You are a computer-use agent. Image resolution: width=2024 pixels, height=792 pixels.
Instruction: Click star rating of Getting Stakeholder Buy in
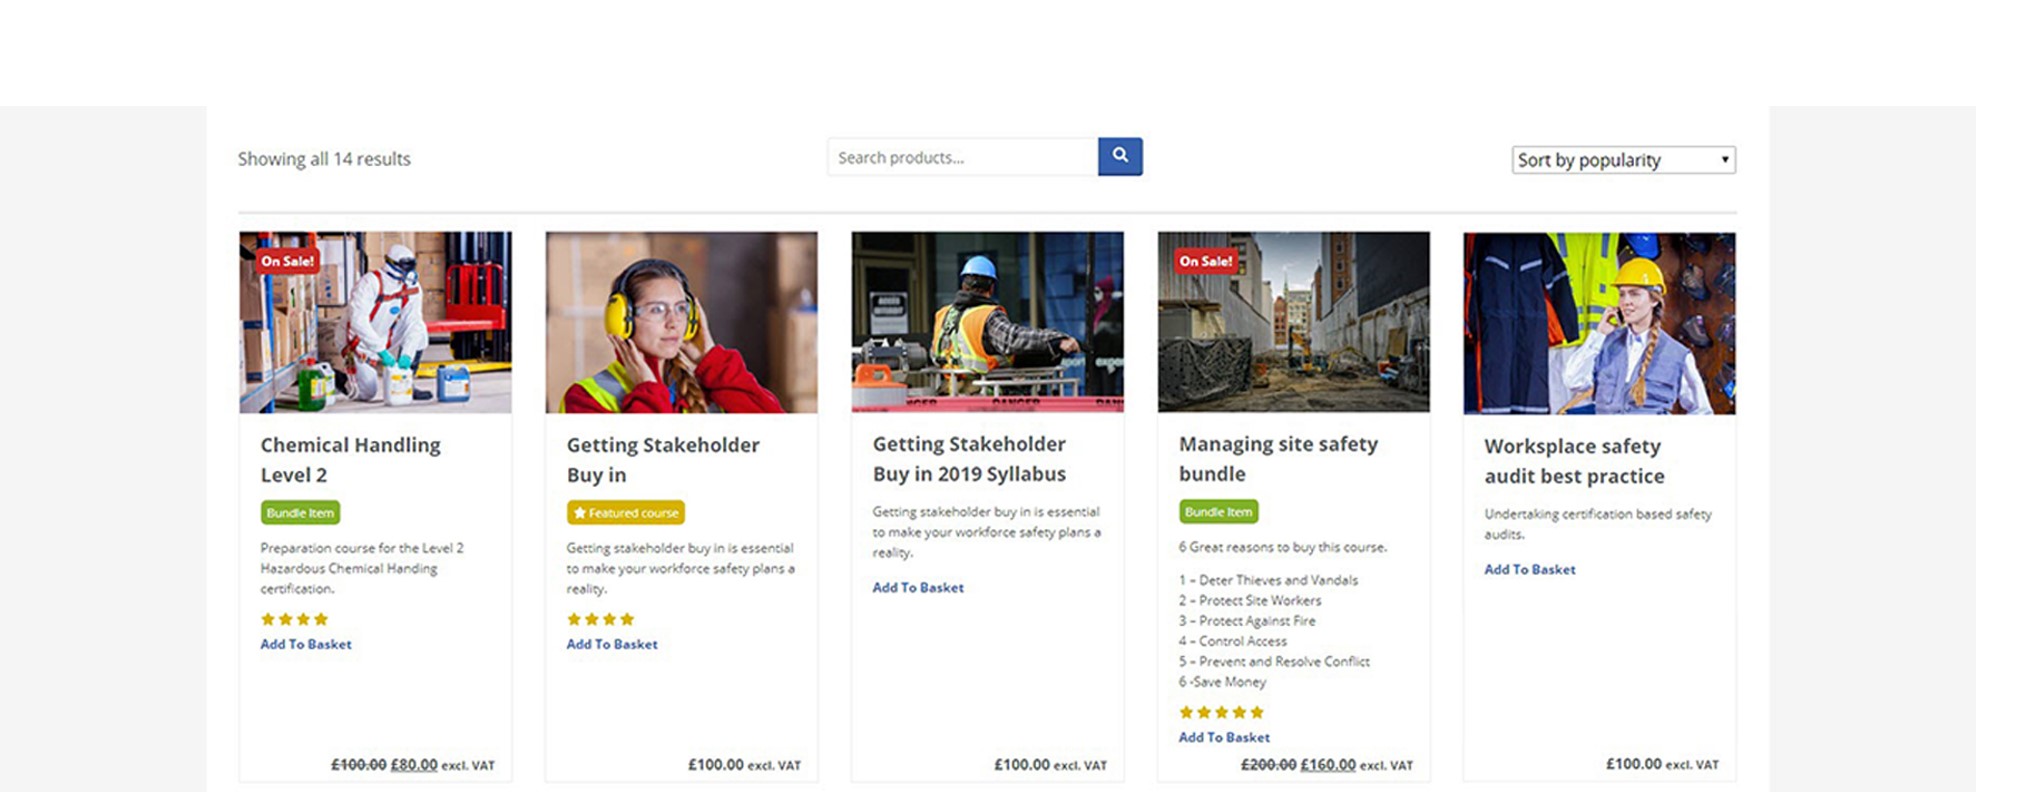(600, 619)
